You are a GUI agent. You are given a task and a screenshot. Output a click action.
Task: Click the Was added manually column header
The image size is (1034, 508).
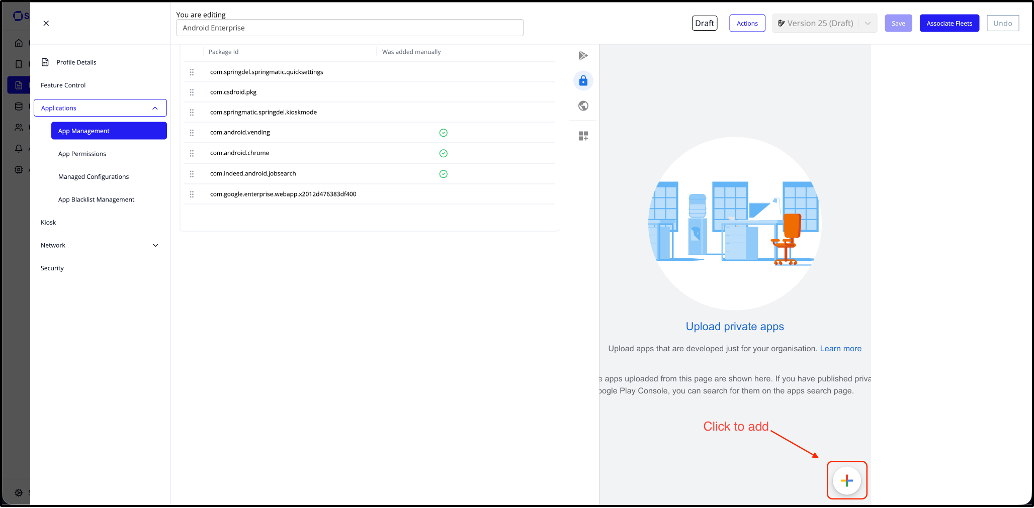pyautogui.click(x=411, y=51)
